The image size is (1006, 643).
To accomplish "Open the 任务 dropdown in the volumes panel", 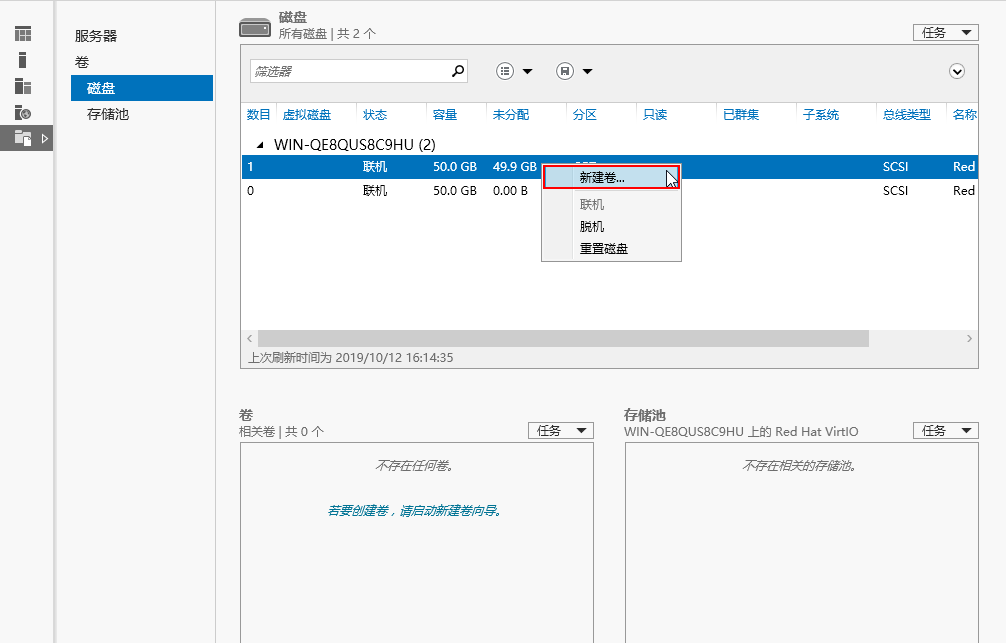I will [x=560, y=431].
